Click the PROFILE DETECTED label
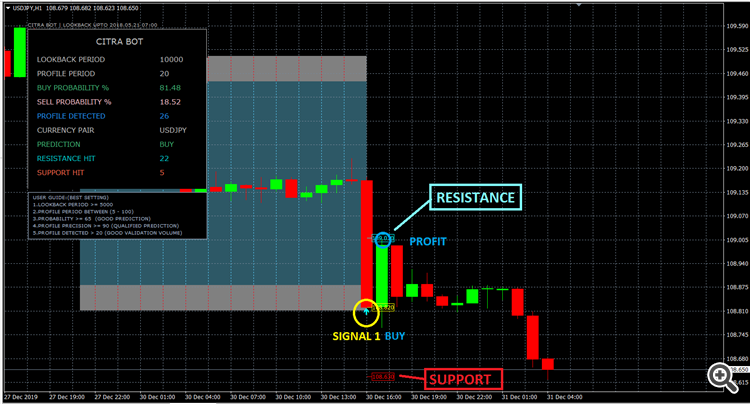 [71, 116]
